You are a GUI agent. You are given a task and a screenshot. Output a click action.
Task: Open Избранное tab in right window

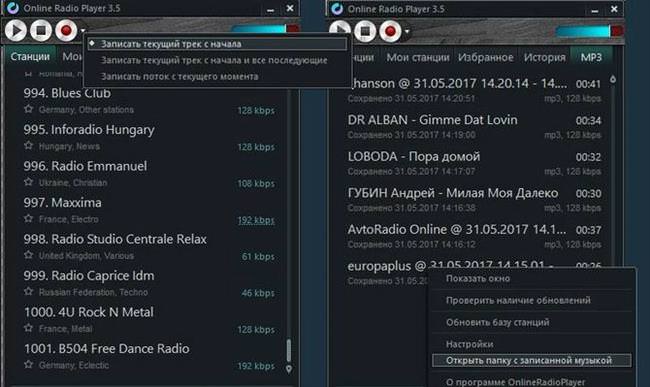tap(485, 58)
